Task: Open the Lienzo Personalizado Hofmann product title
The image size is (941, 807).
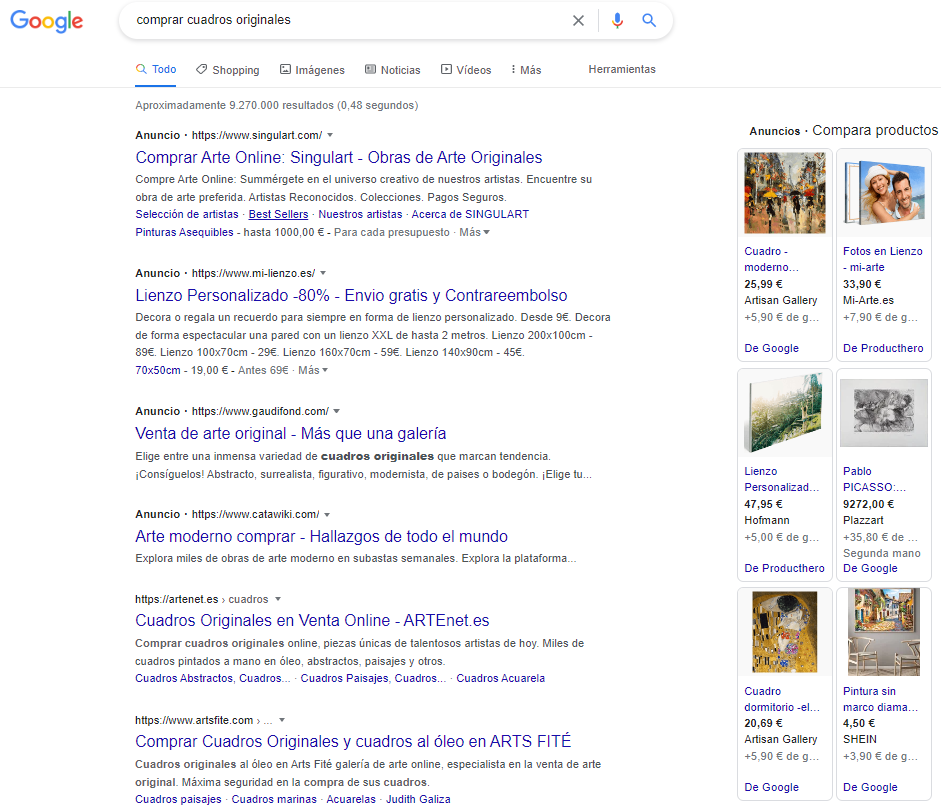Action: coord(781,479)
